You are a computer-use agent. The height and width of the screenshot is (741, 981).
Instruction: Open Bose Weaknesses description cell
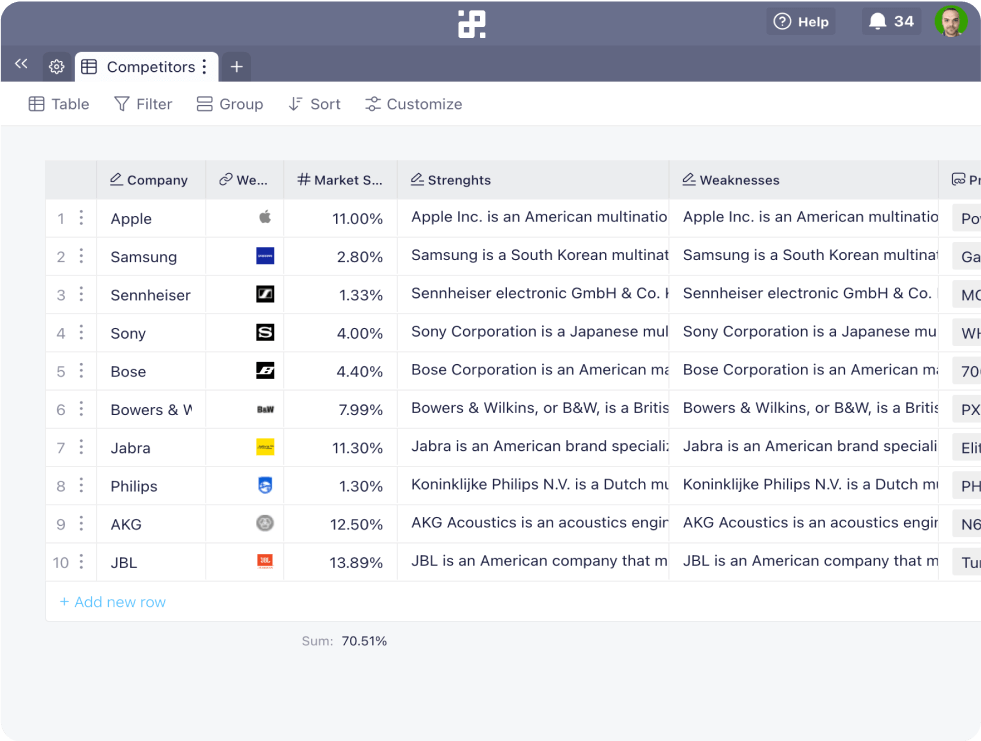coord(804,371)
